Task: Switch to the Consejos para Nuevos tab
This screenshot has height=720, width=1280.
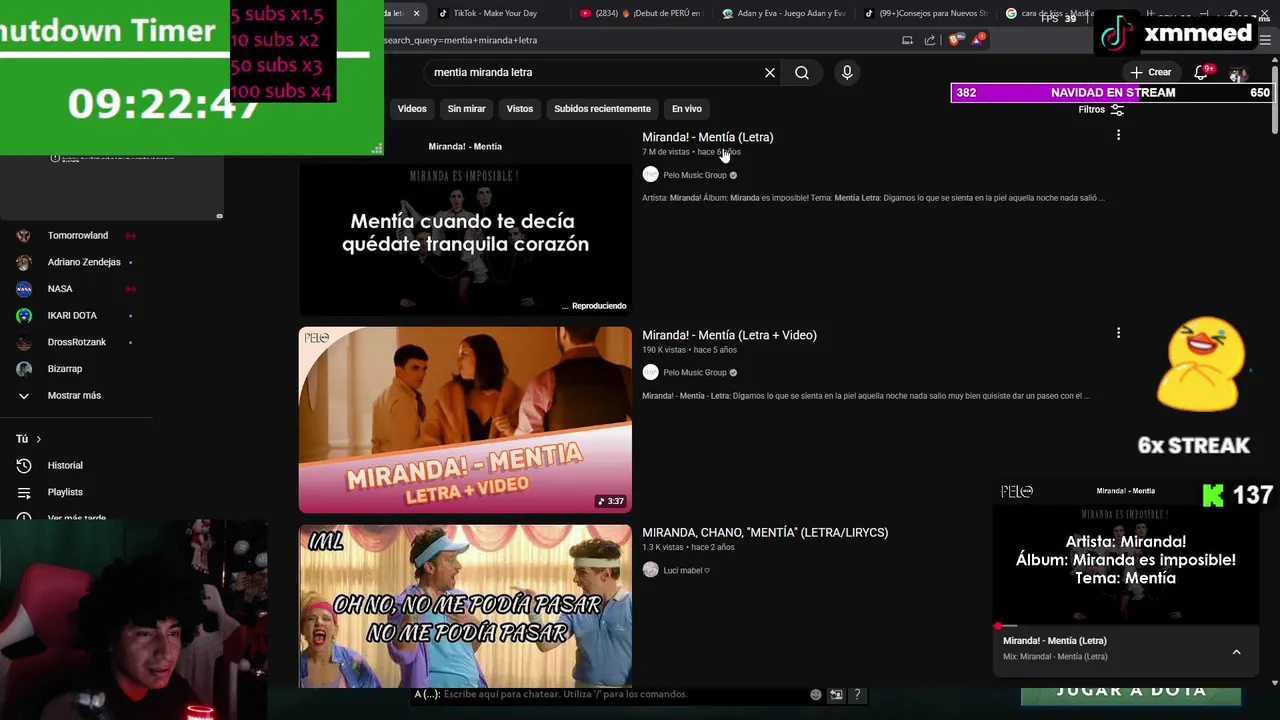Action: 926,13
